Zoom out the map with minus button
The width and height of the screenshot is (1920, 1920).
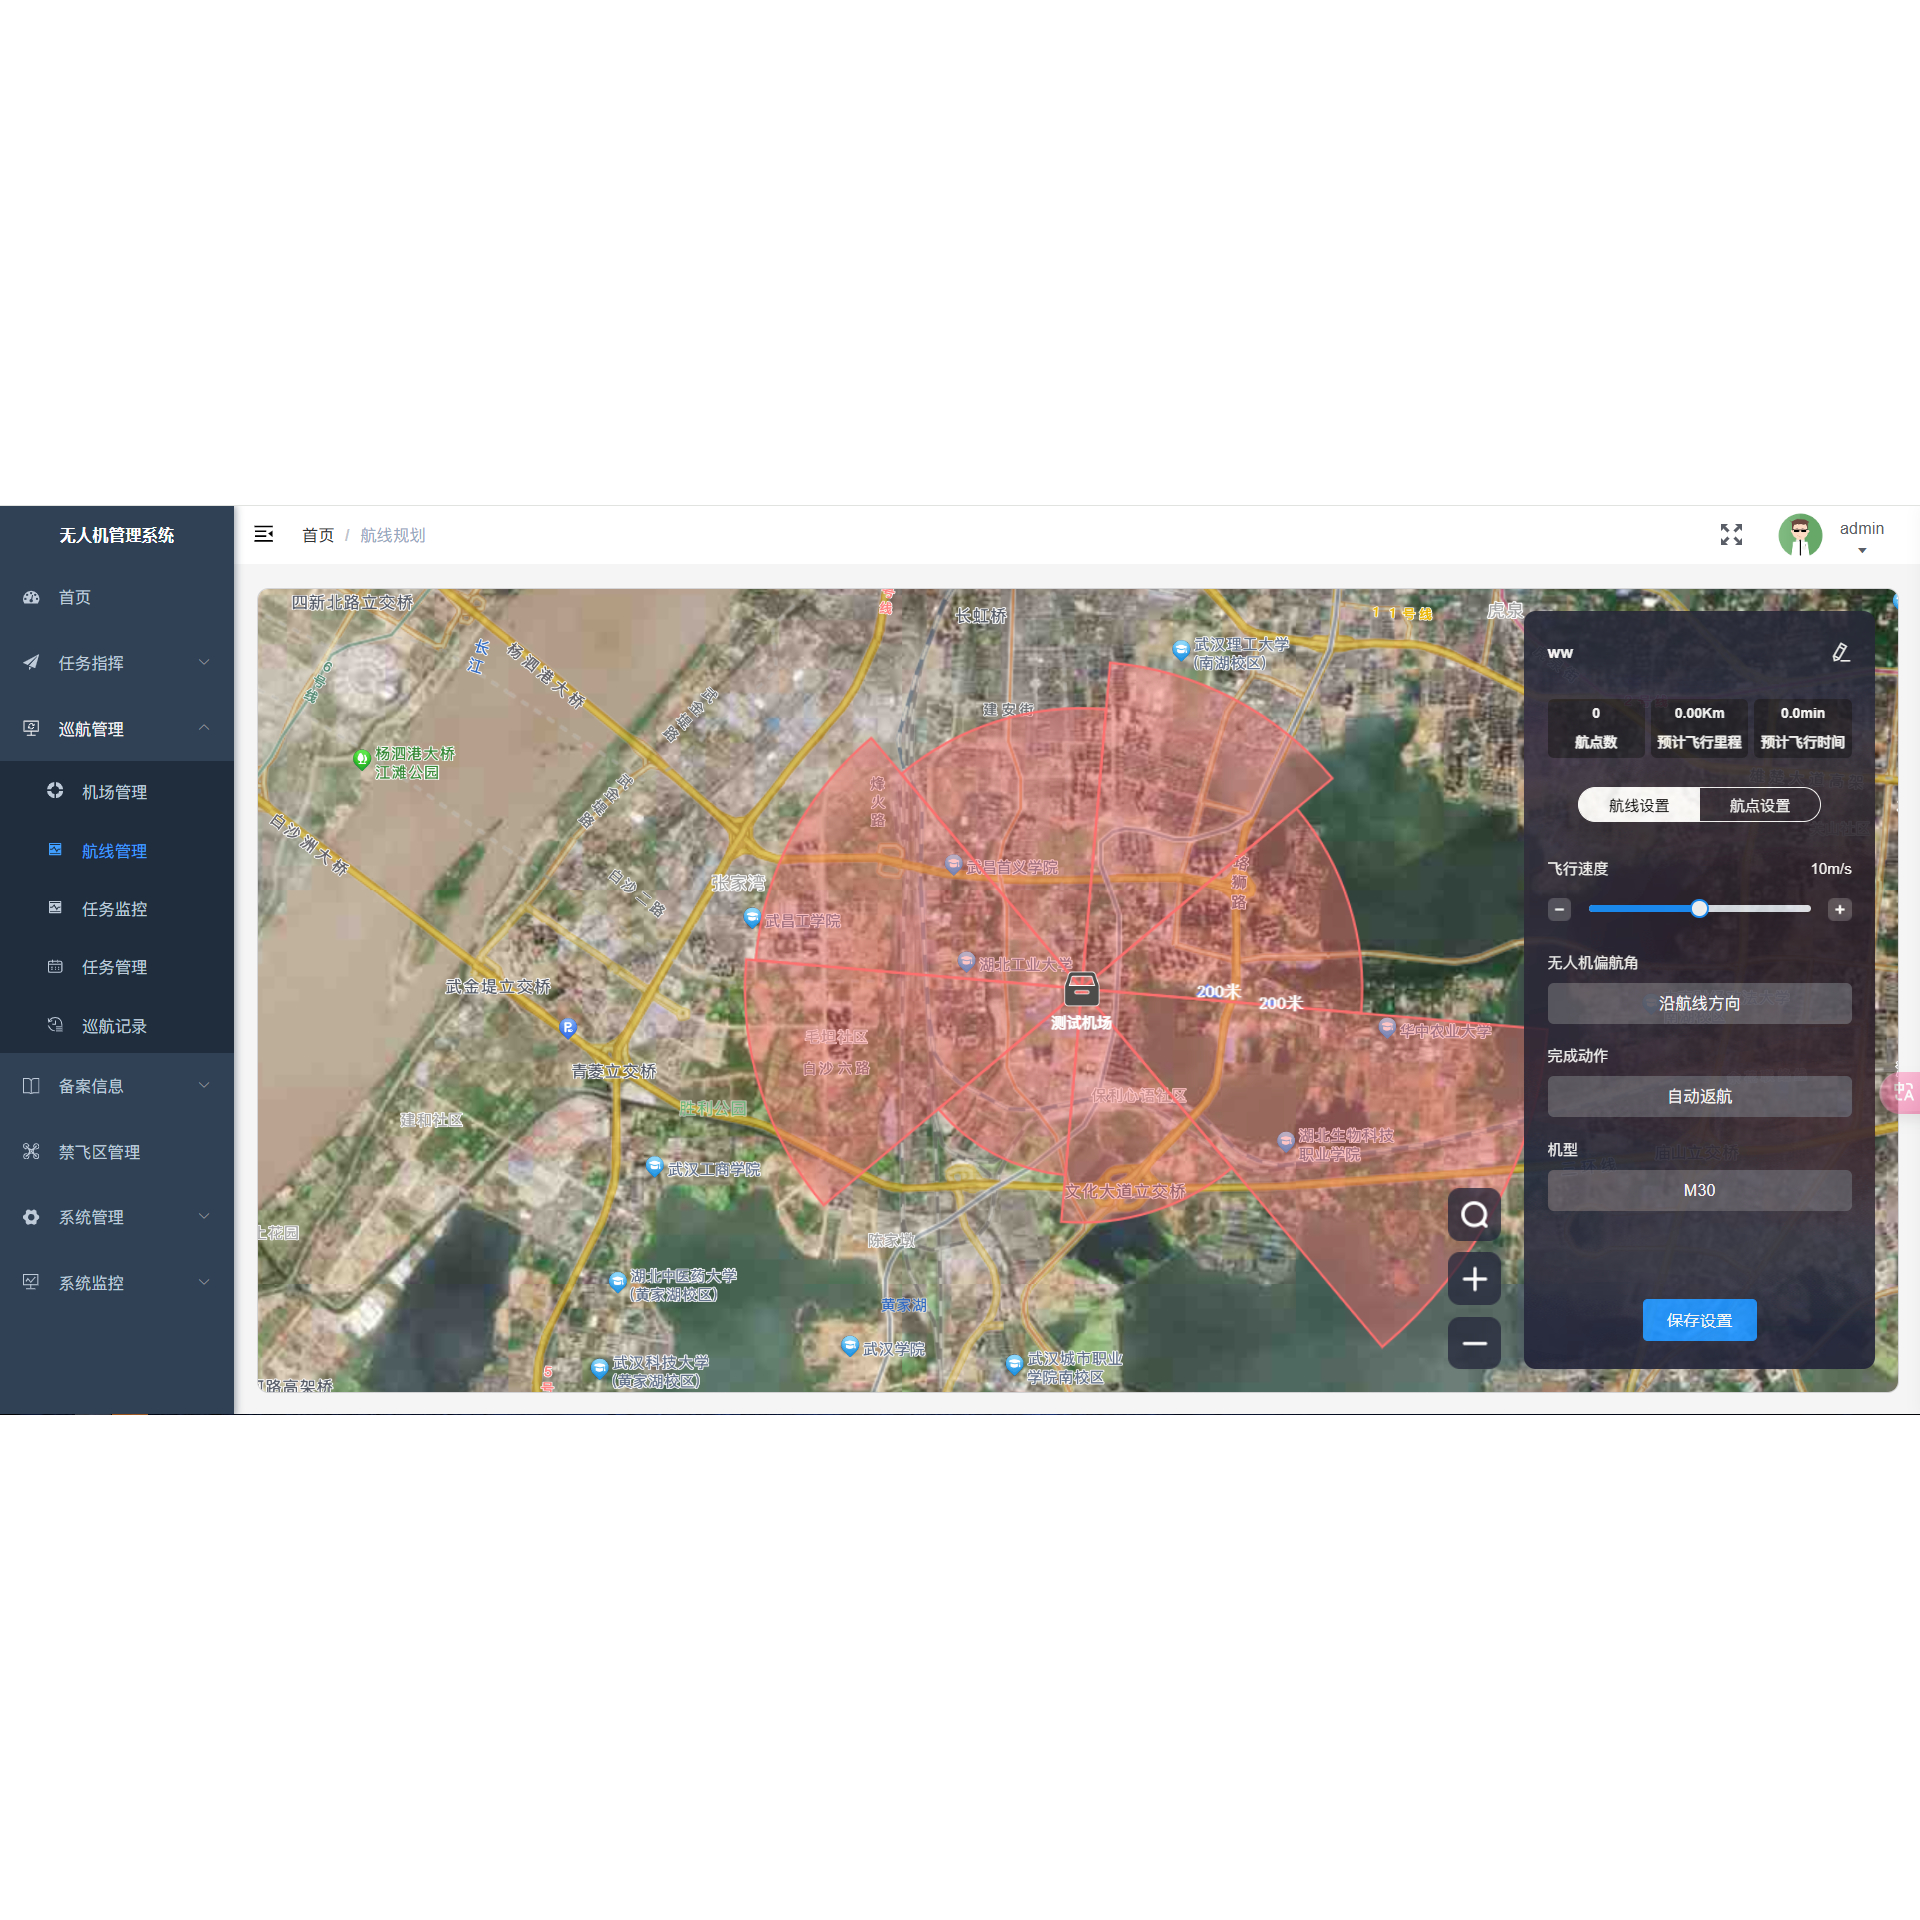point(1474,1343)
